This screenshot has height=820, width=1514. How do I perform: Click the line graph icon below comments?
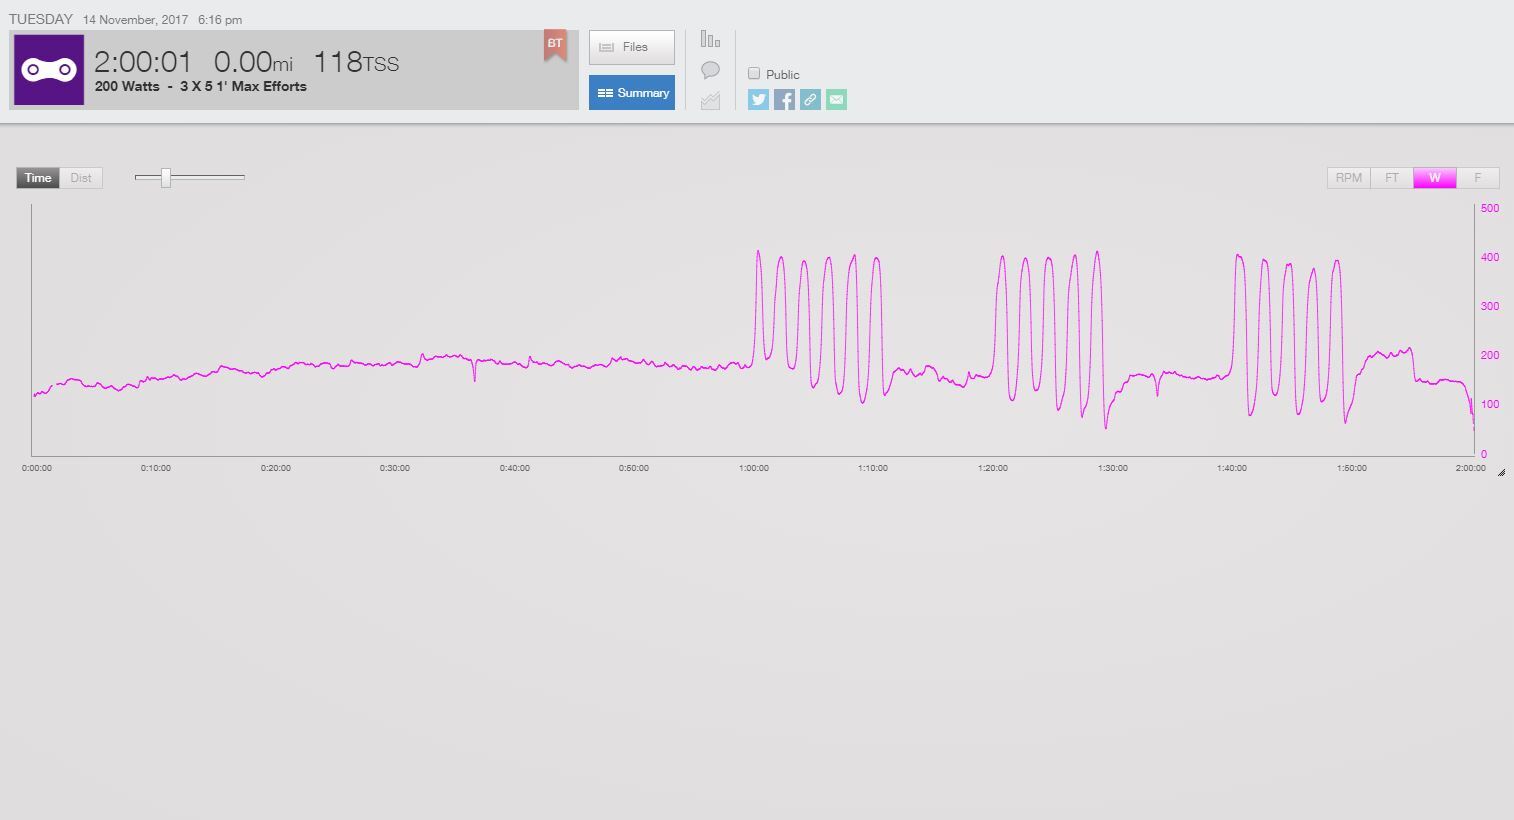pos(710,100)
